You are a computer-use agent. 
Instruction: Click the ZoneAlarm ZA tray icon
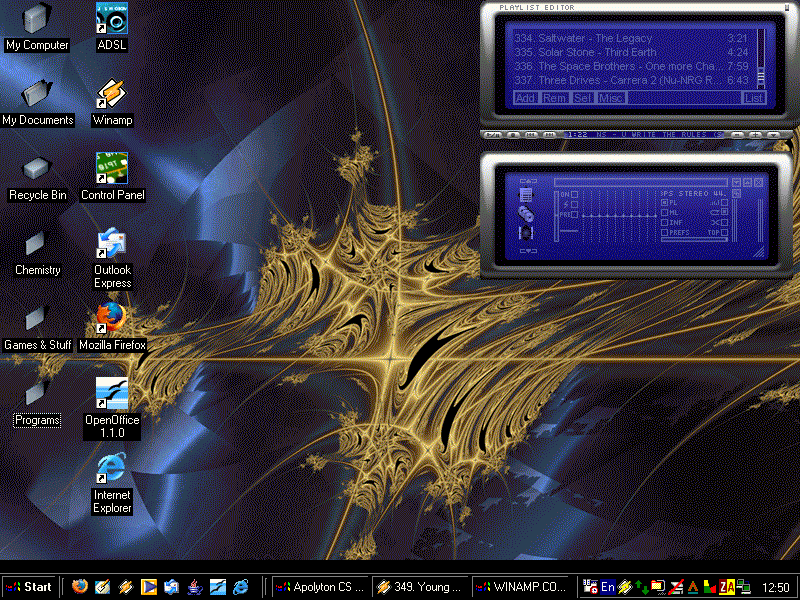(728, 587)
